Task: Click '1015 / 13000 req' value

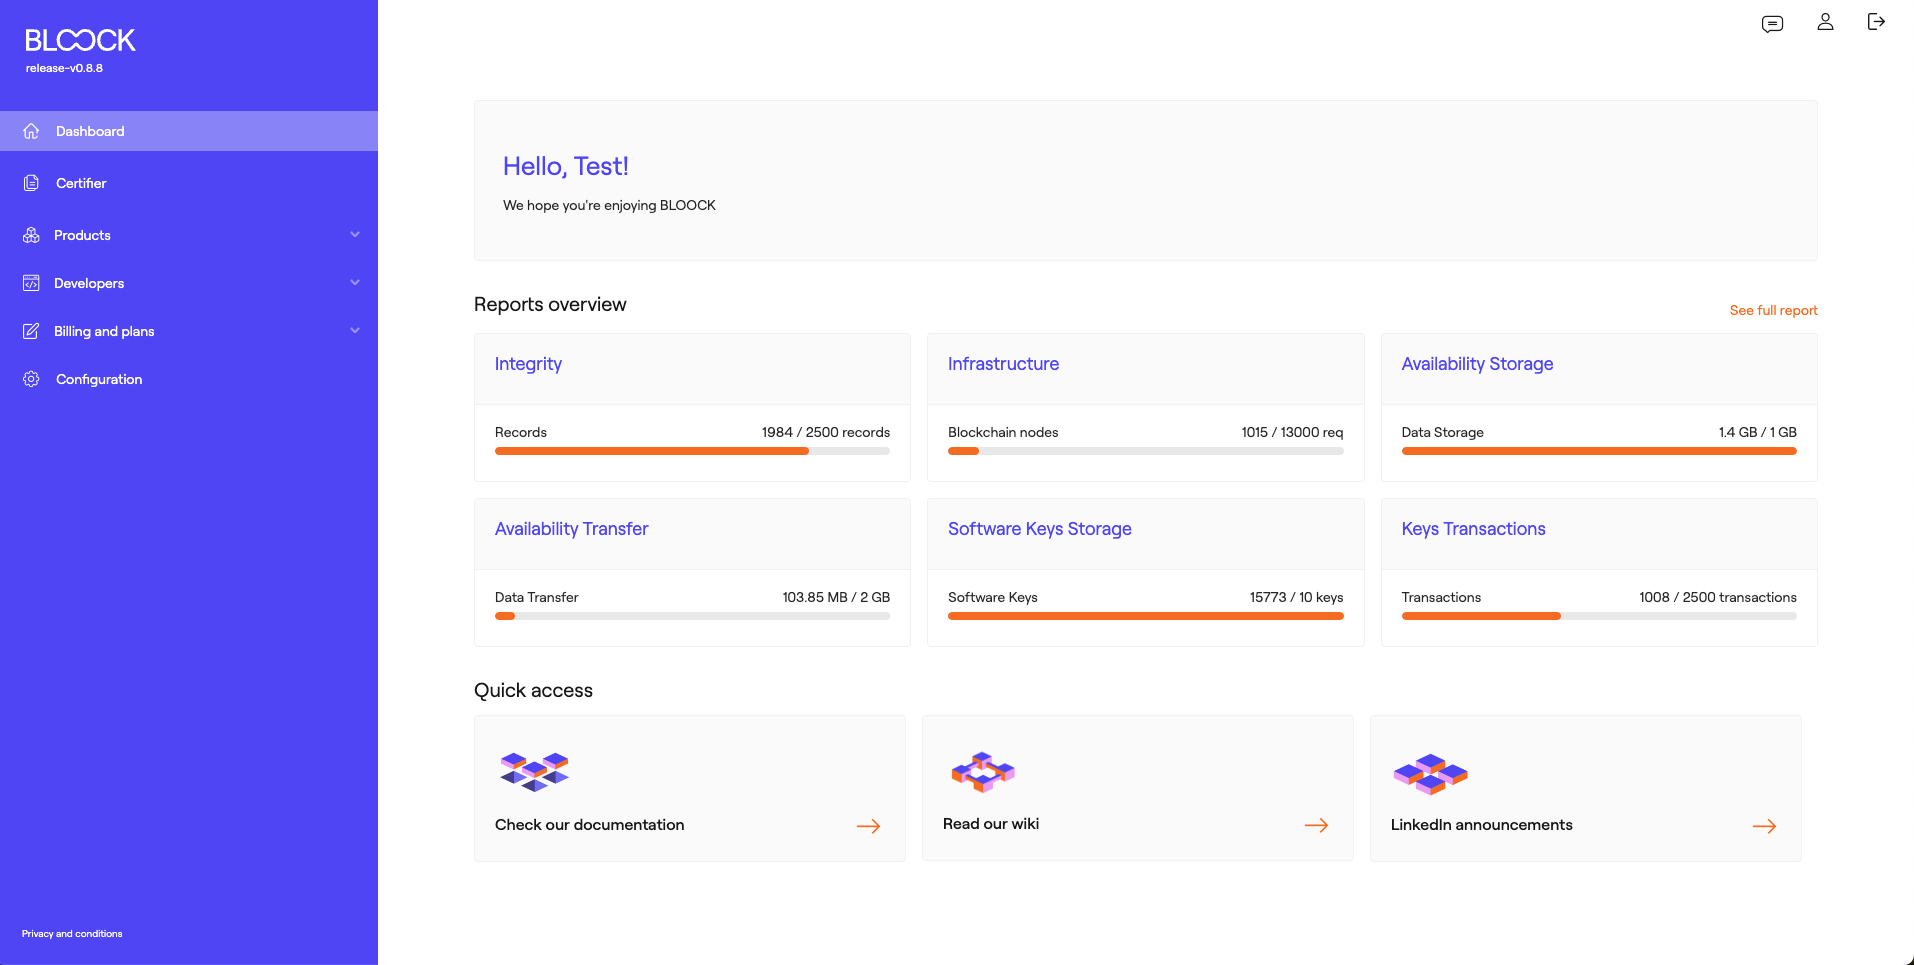Action: (x=1292, y=432)
